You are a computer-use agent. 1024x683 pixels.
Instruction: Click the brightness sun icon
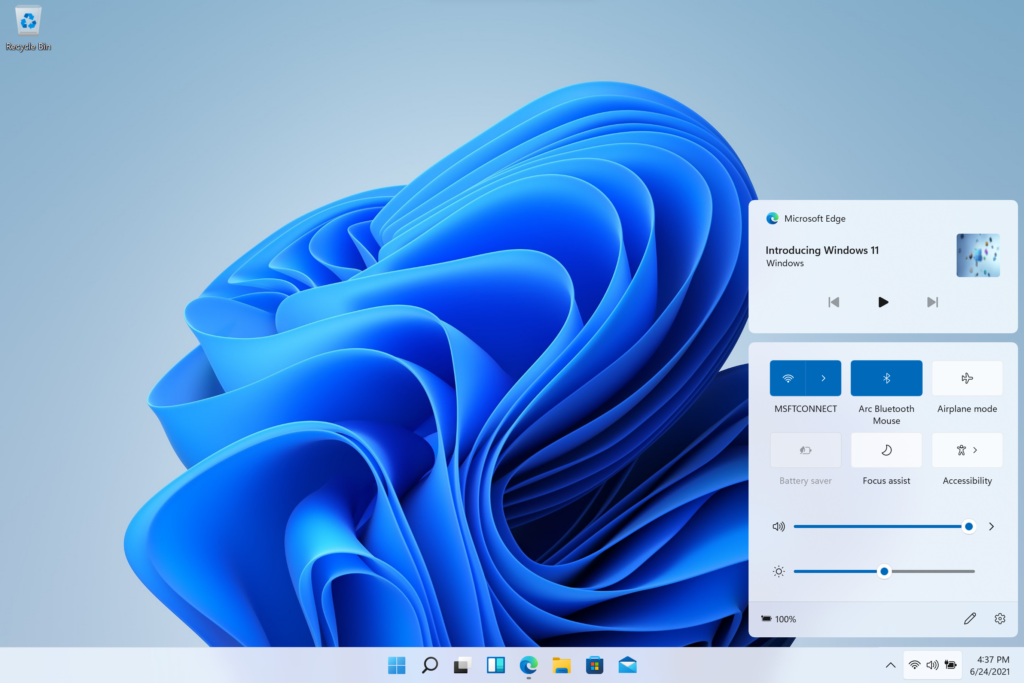coord(778,571)
